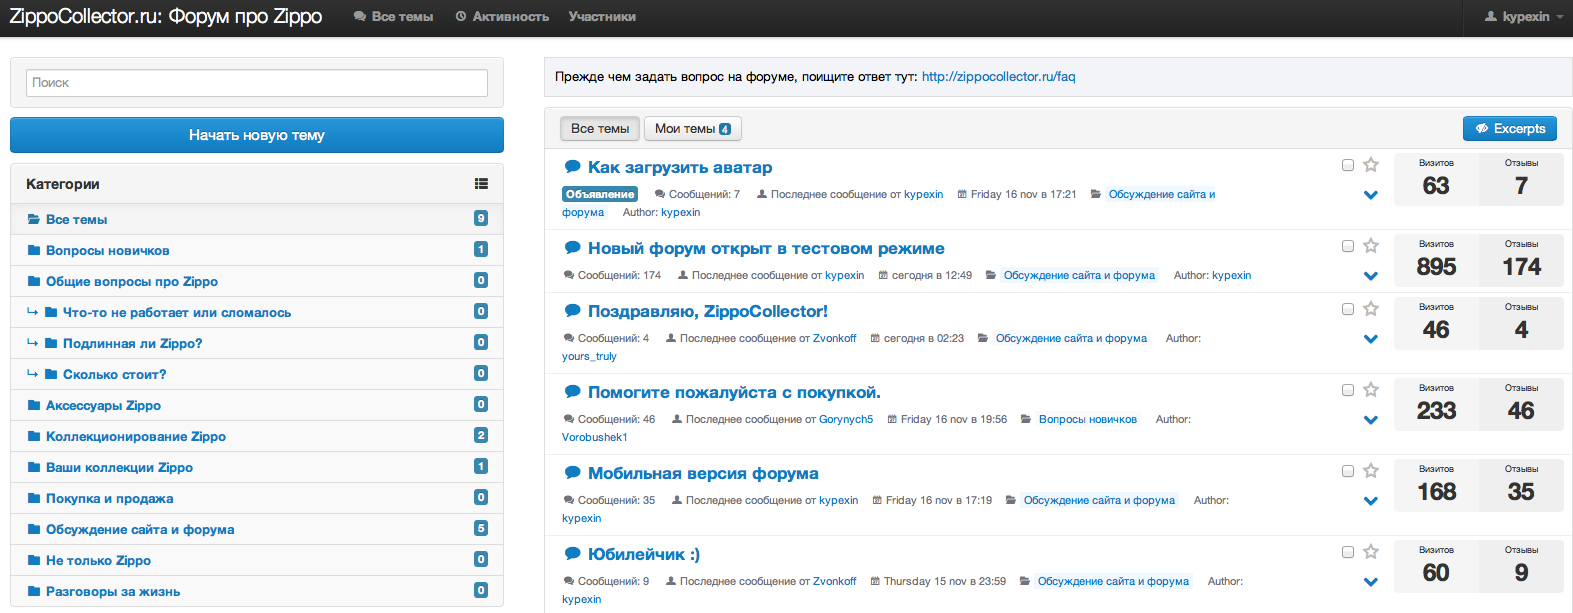Star the topic 'Как загрузить аватар'

[x=1371, y=165]
